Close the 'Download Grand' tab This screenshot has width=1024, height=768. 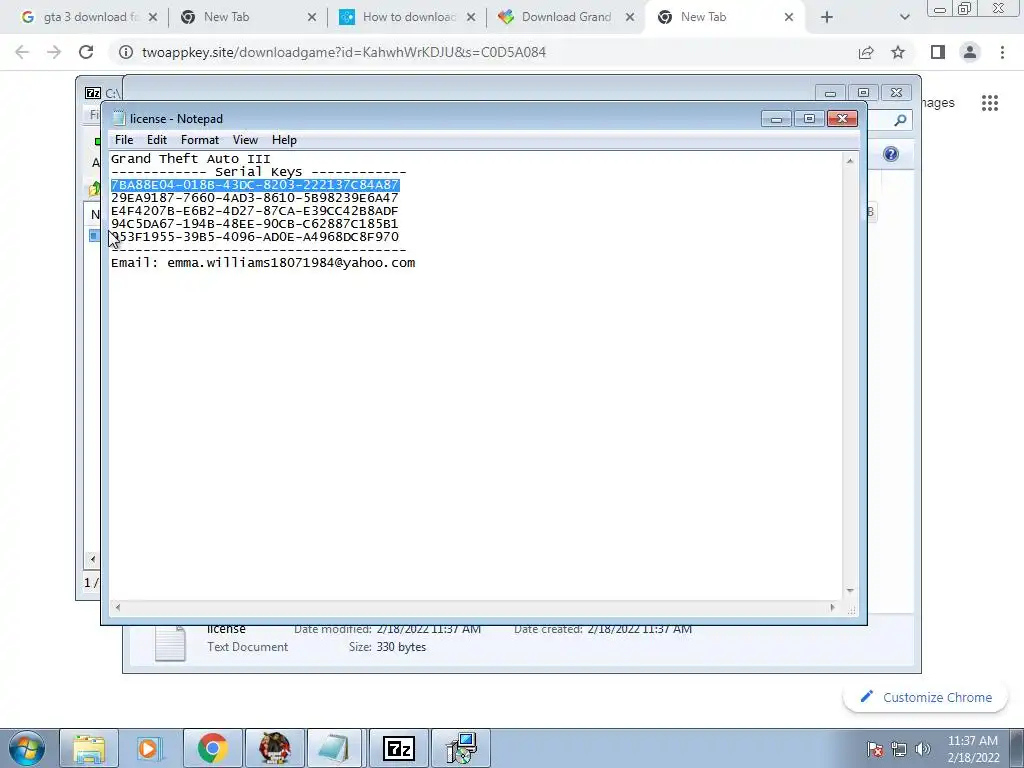pos(630,17)
